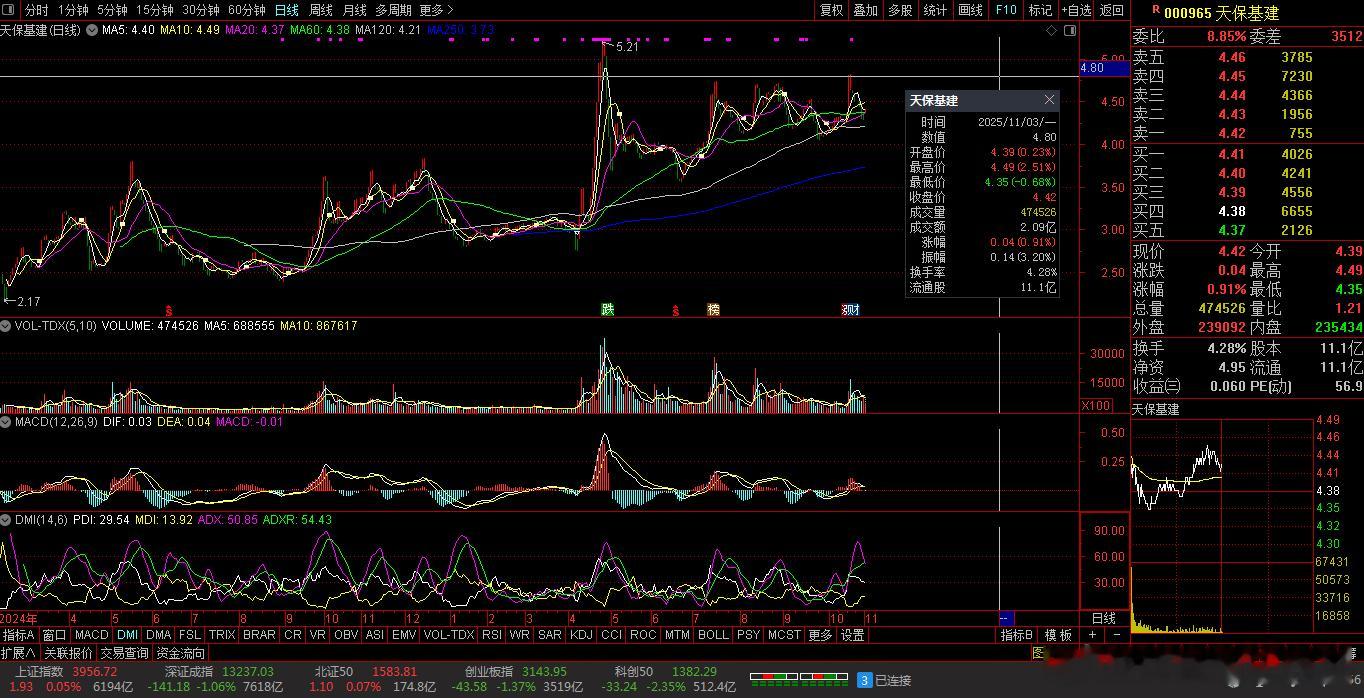Open the 复权 adjustment option
Image resolution: width=1364 pixels, height=698 pixels.
[831, 10]
